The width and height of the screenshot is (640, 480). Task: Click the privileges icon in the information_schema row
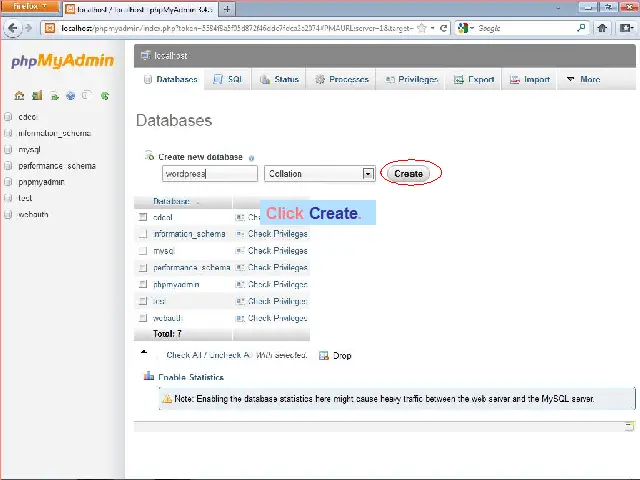pos(240,234)
